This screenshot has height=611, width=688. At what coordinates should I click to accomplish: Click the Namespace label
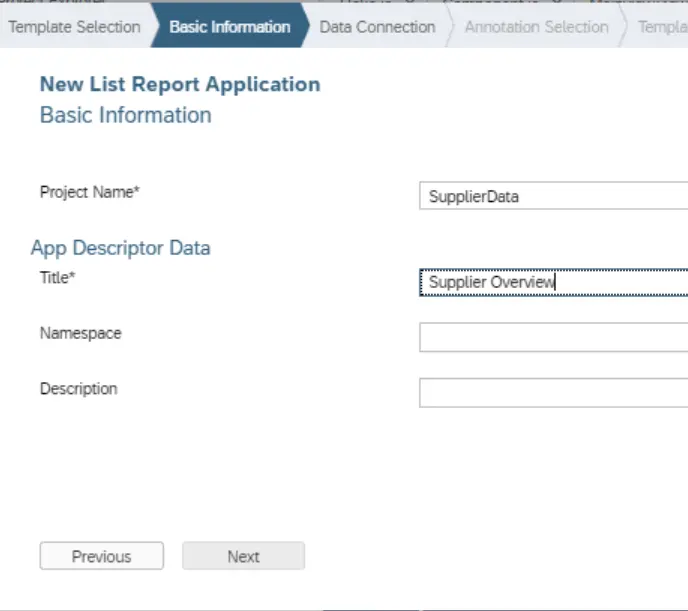(x=80, y=333)
